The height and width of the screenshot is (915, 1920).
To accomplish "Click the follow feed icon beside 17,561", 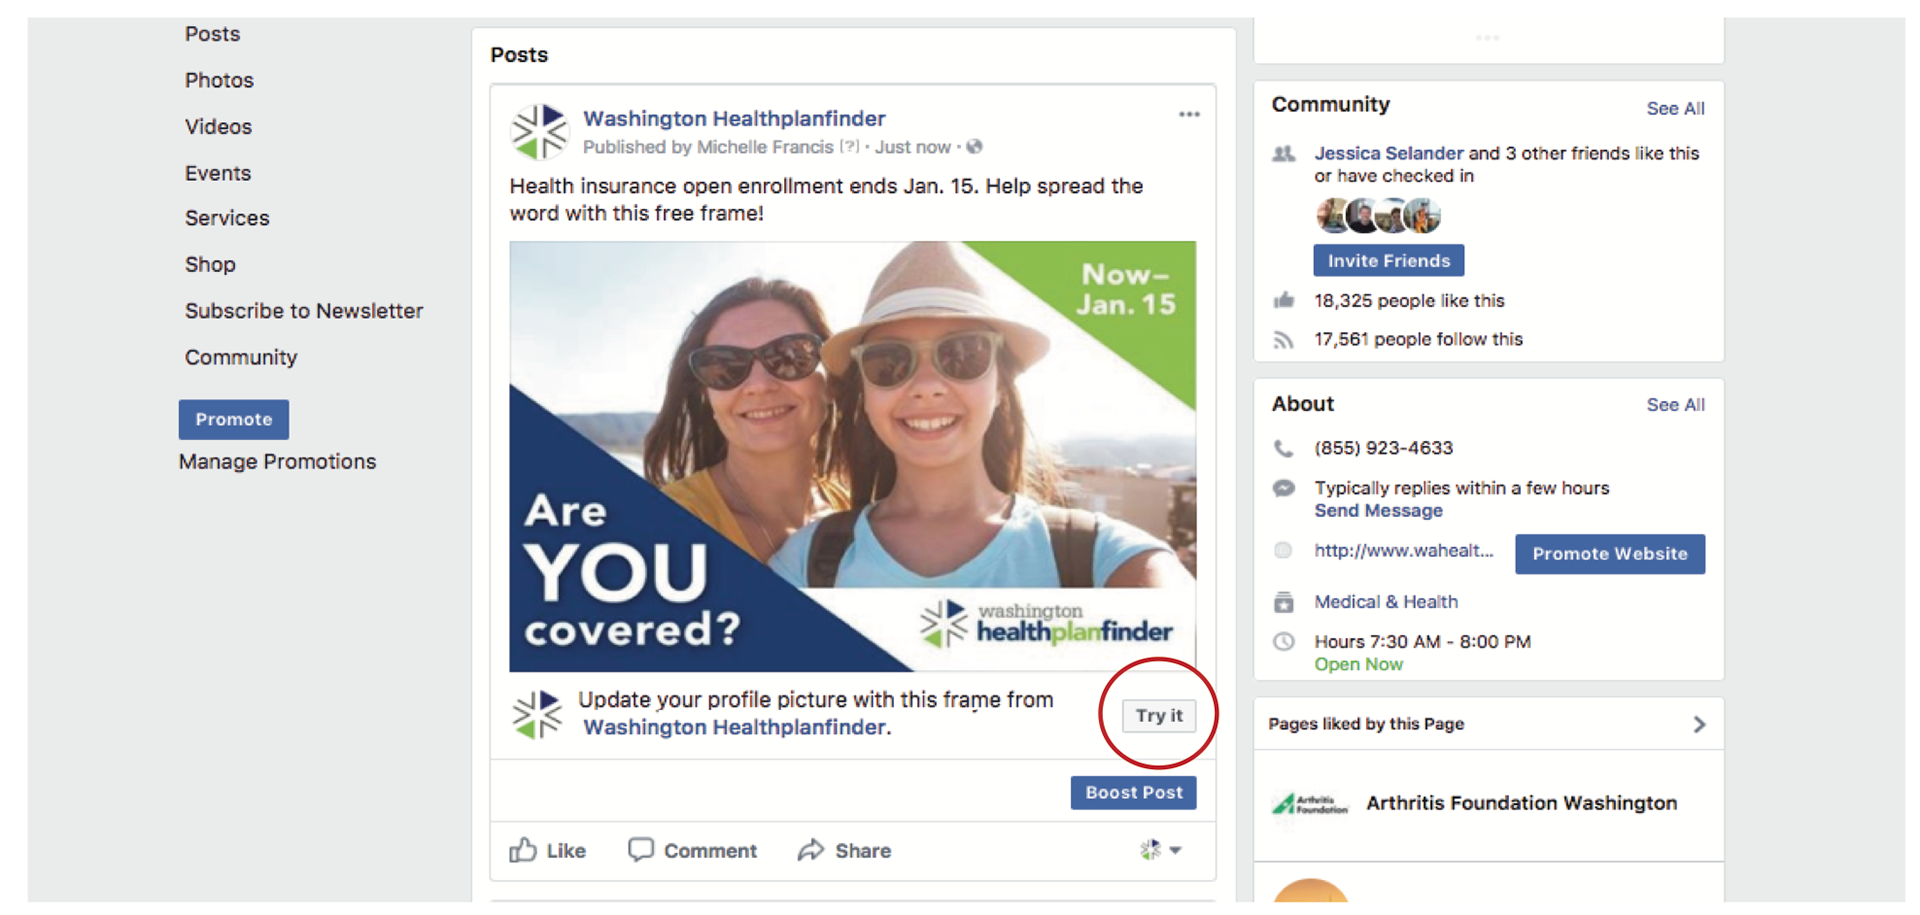I will pyautogui.click(x=1284, y=340).
